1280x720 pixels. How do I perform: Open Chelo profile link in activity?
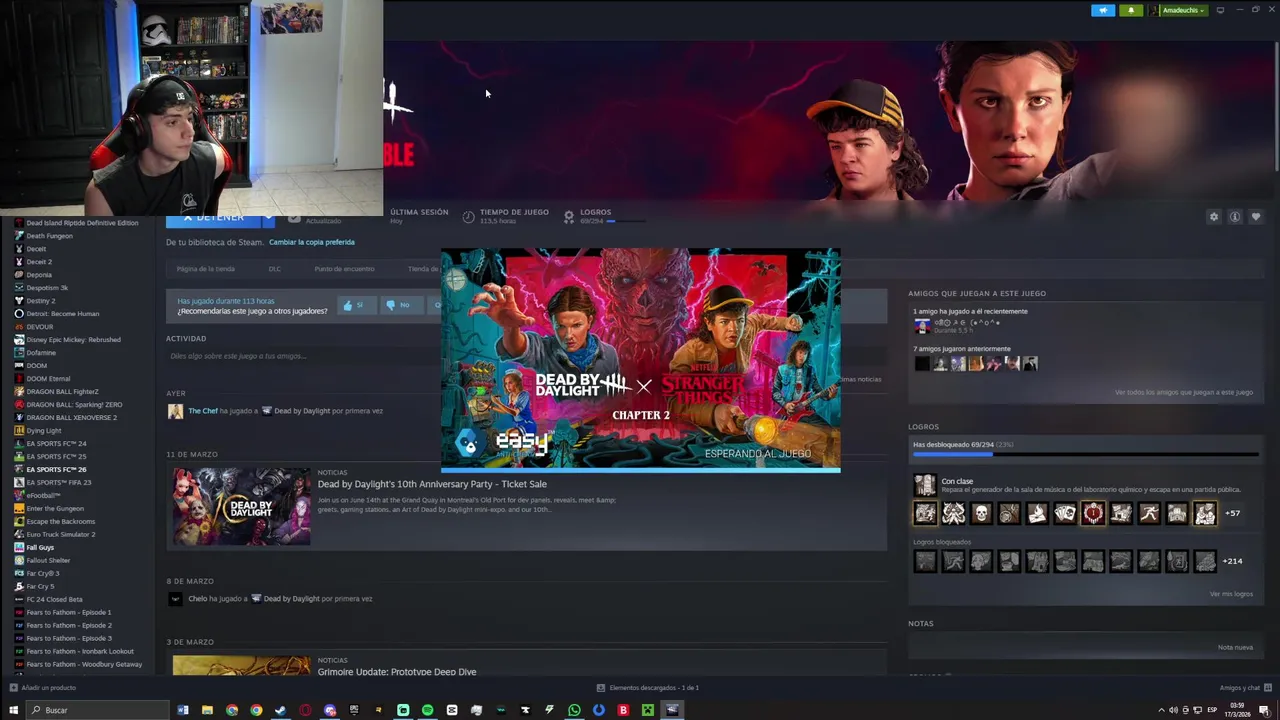tap(197, 599)
